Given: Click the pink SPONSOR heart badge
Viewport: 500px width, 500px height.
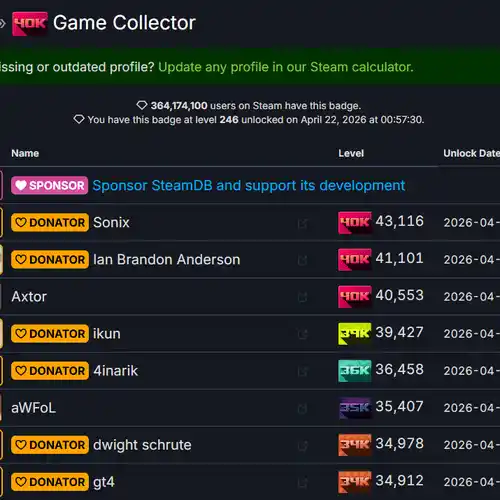Looking at the screenshot, I should [x=50, y=185].
